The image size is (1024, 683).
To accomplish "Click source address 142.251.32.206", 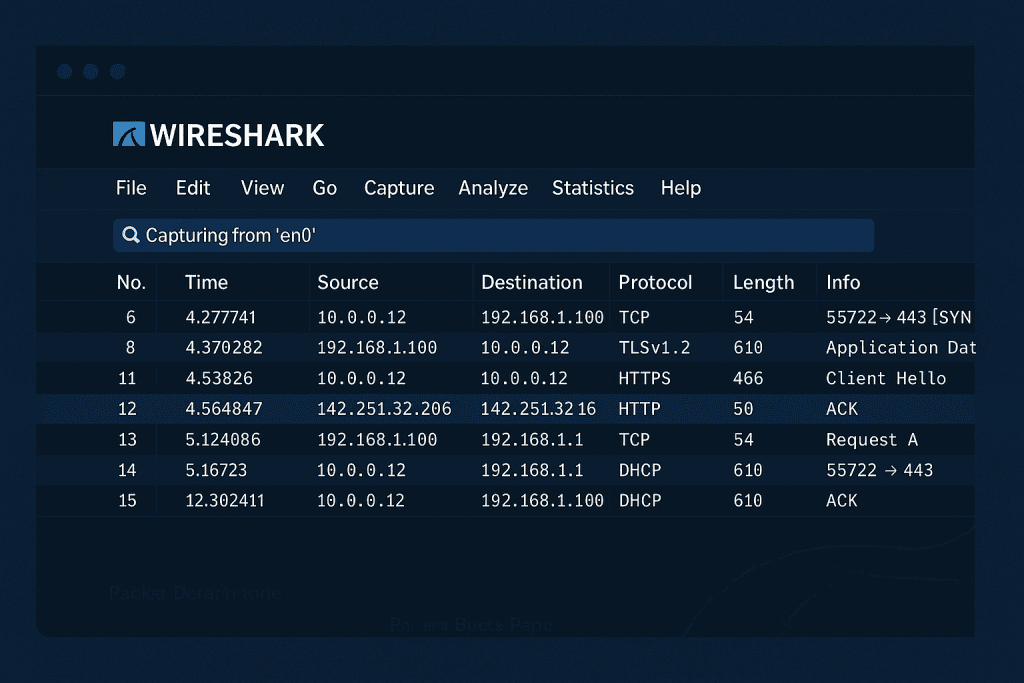I will pos(384,409).
